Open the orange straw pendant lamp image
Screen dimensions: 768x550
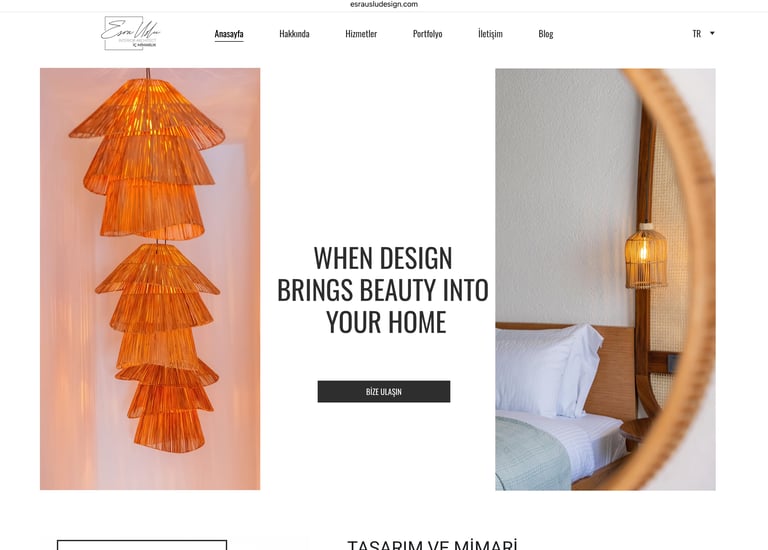(150, 279)
